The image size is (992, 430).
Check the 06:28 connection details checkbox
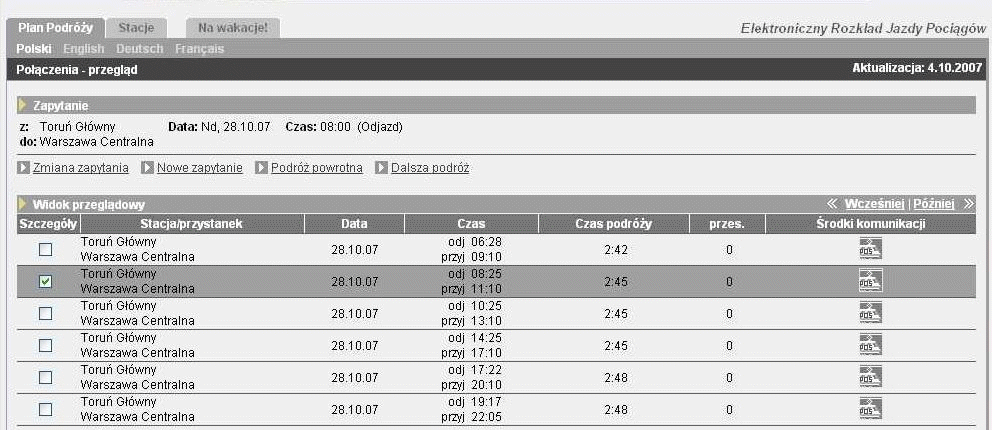click(x=45, y=250)
